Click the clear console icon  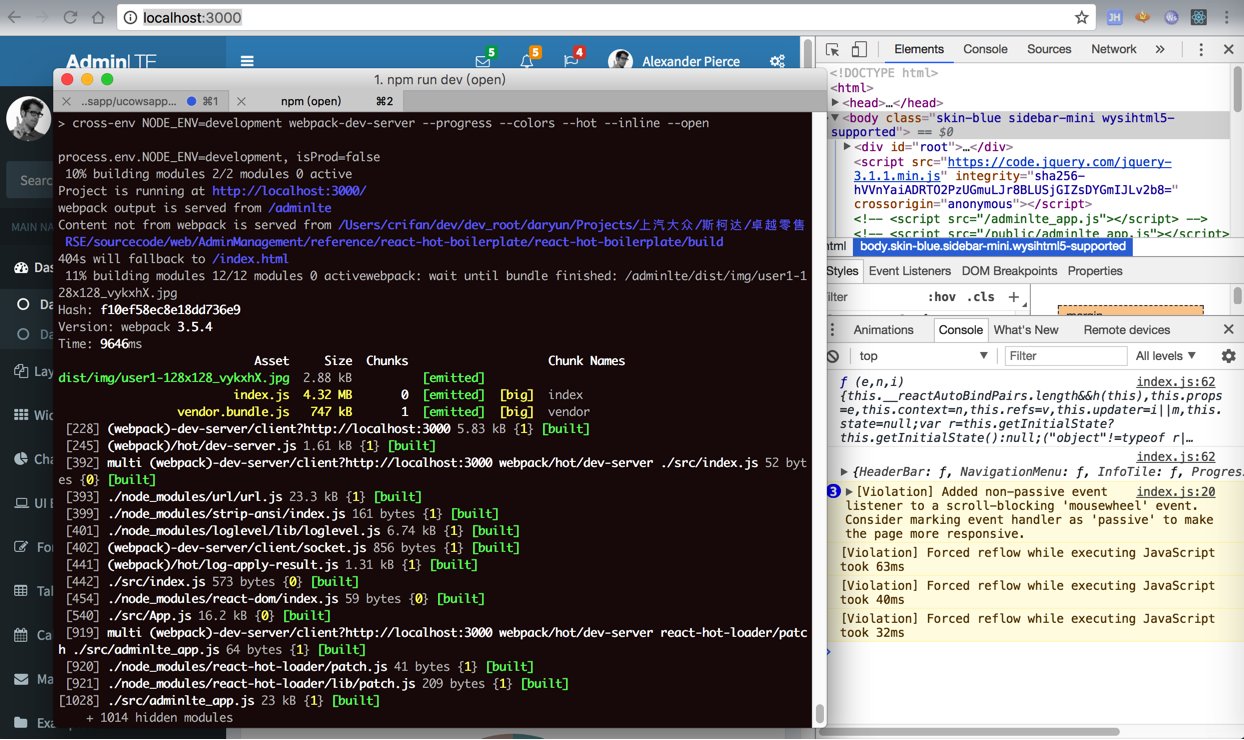(x=833, y=356)
